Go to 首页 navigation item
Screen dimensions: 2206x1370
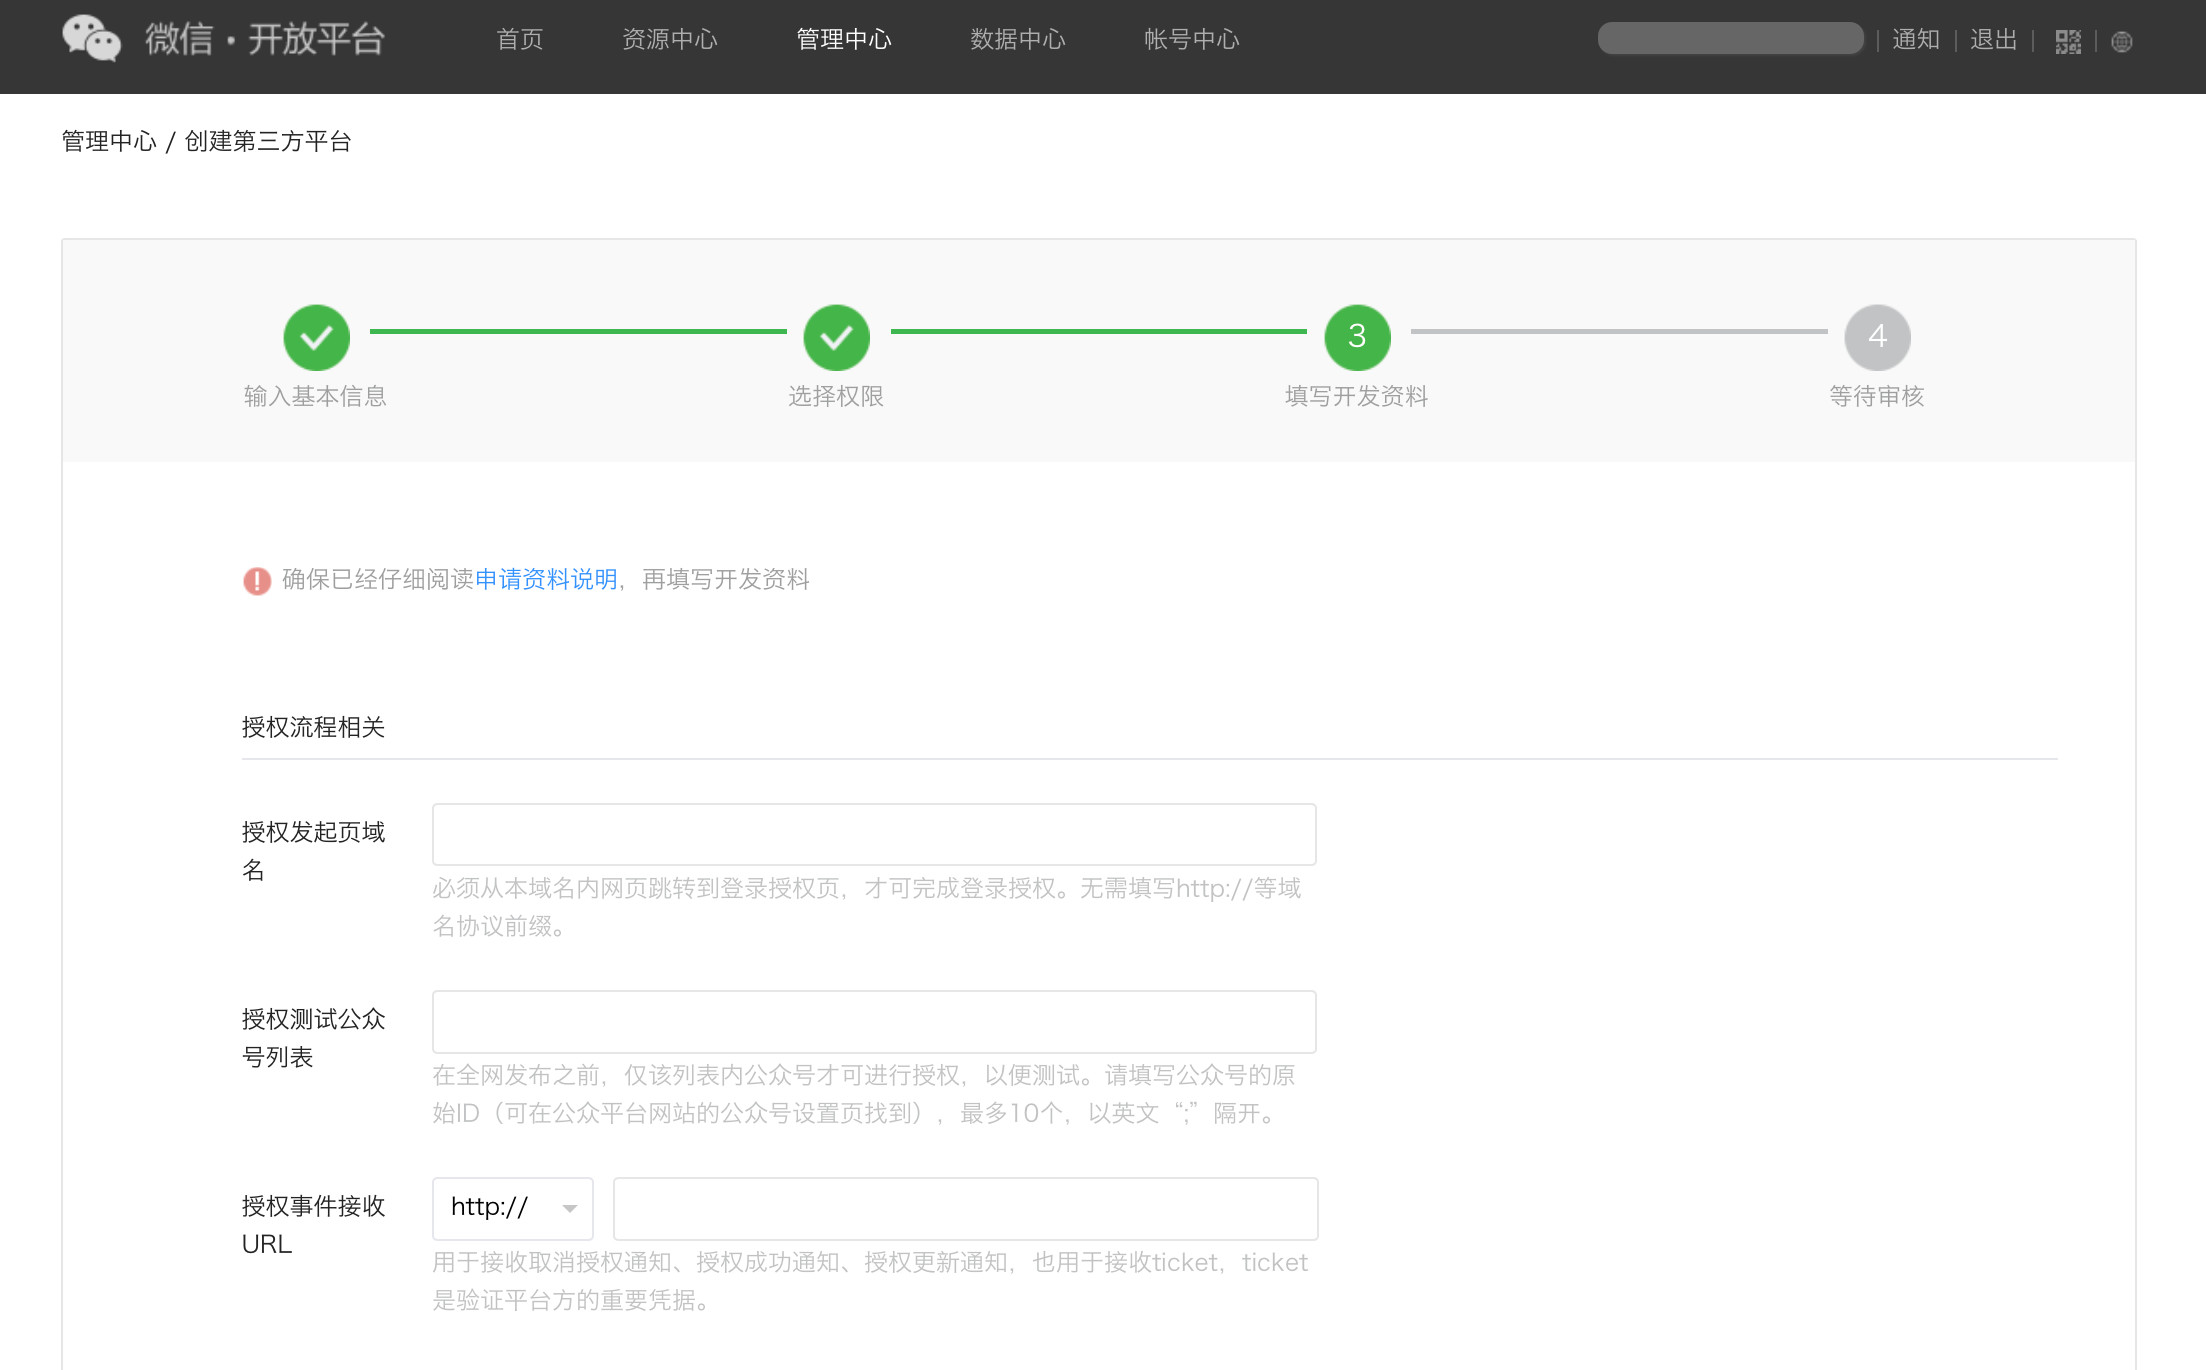pyautogui.click(x=520, y=39)
